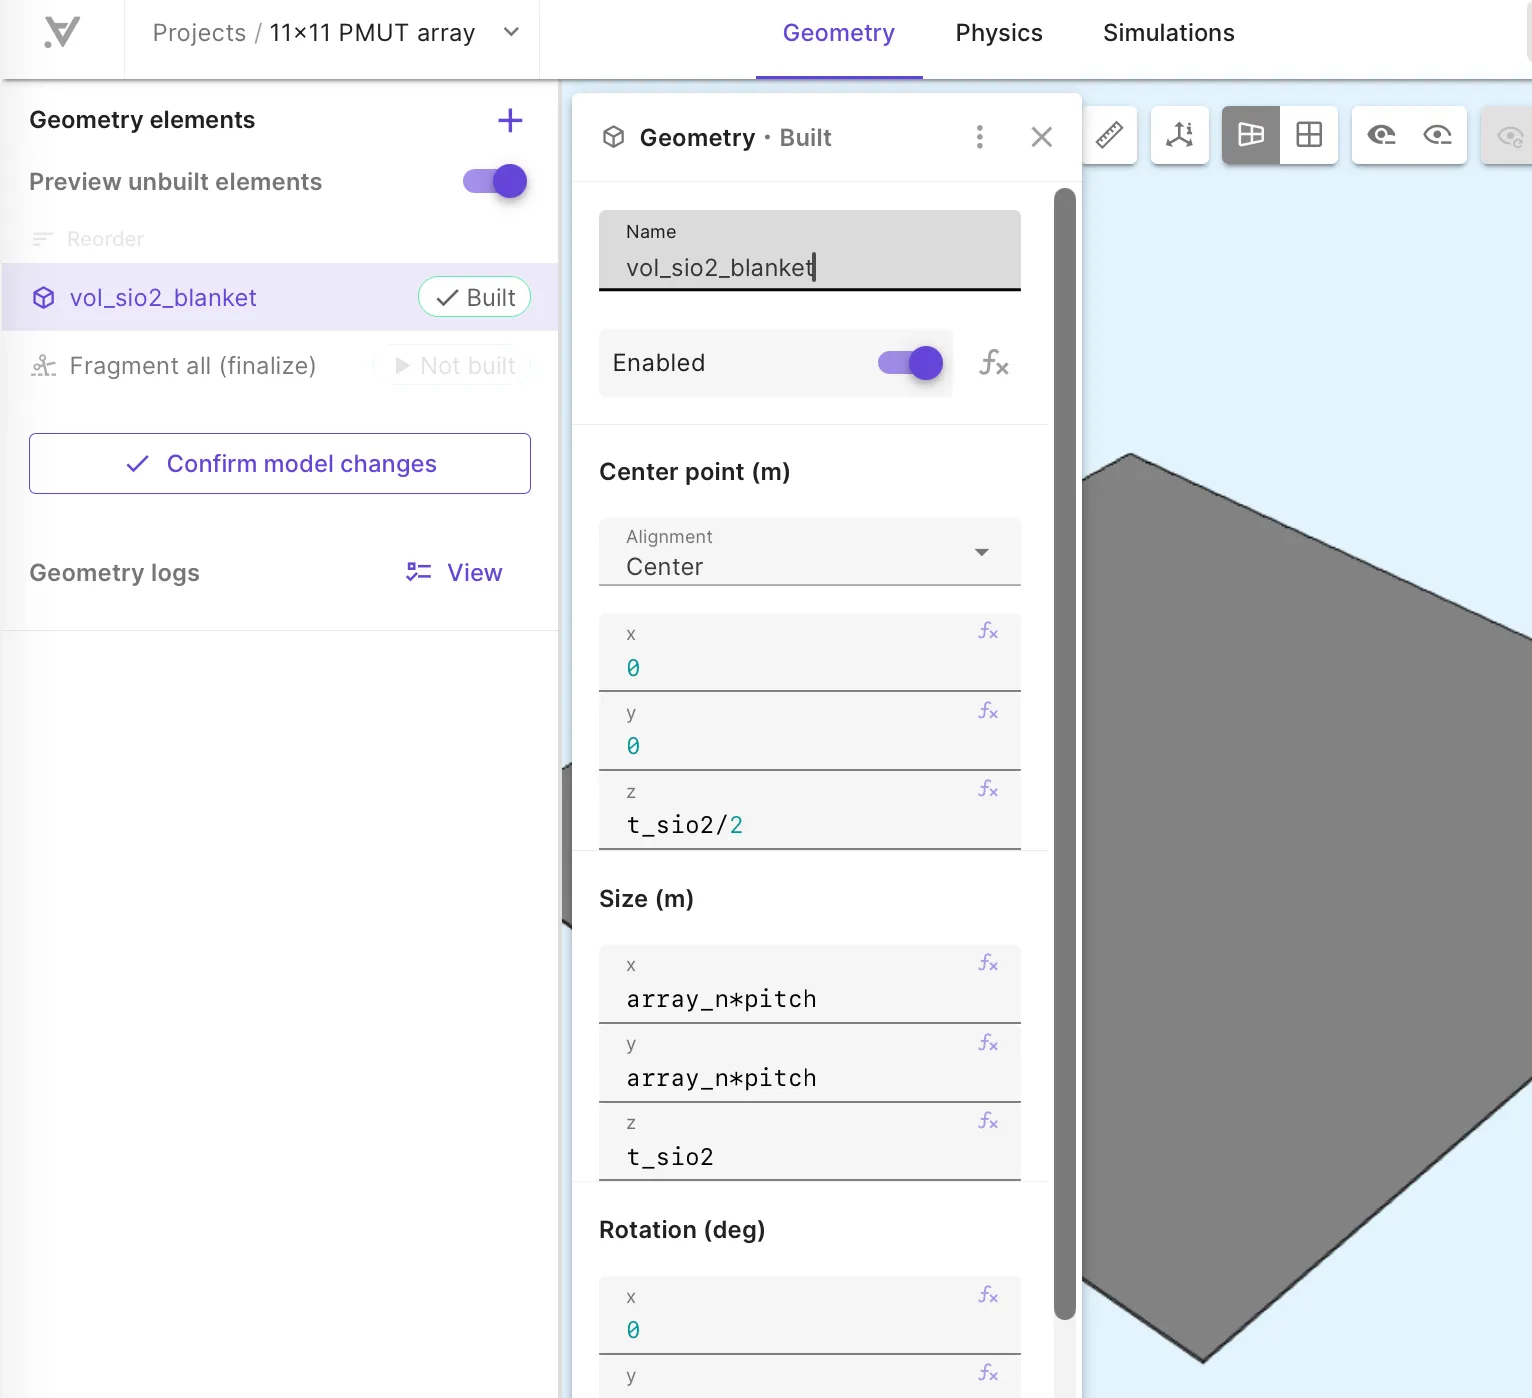
Task: Click fx icon for Center point z
Action: (988, 789)
